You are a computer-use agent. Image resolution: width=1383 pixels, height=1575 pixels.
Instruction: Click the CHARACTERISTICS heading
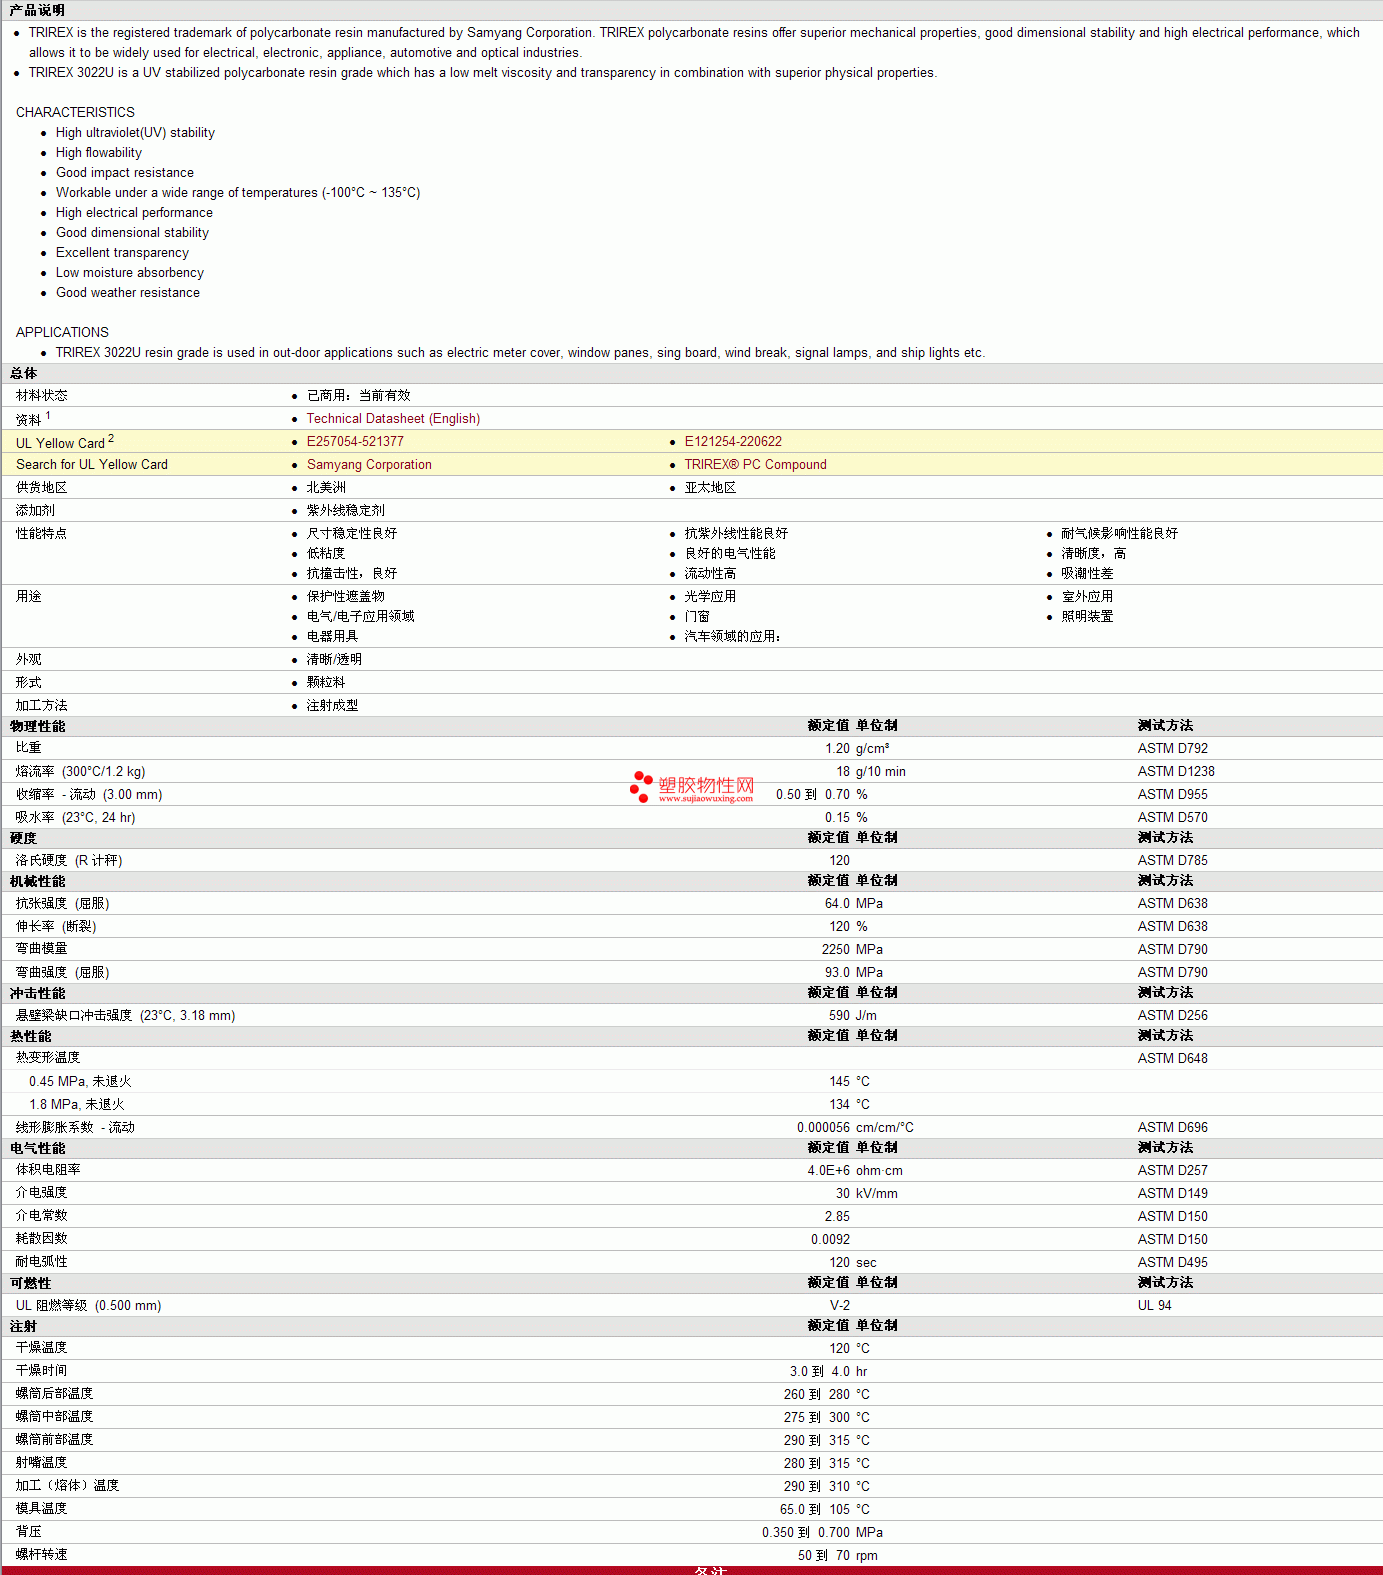(75, 112)
